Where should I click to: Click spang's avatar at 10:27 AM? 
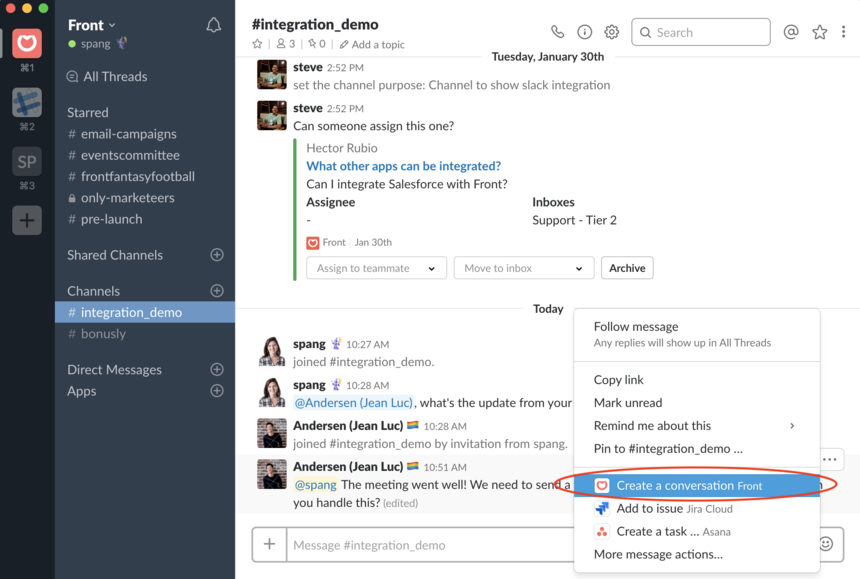pyautogui.click(x=271, y=351)
